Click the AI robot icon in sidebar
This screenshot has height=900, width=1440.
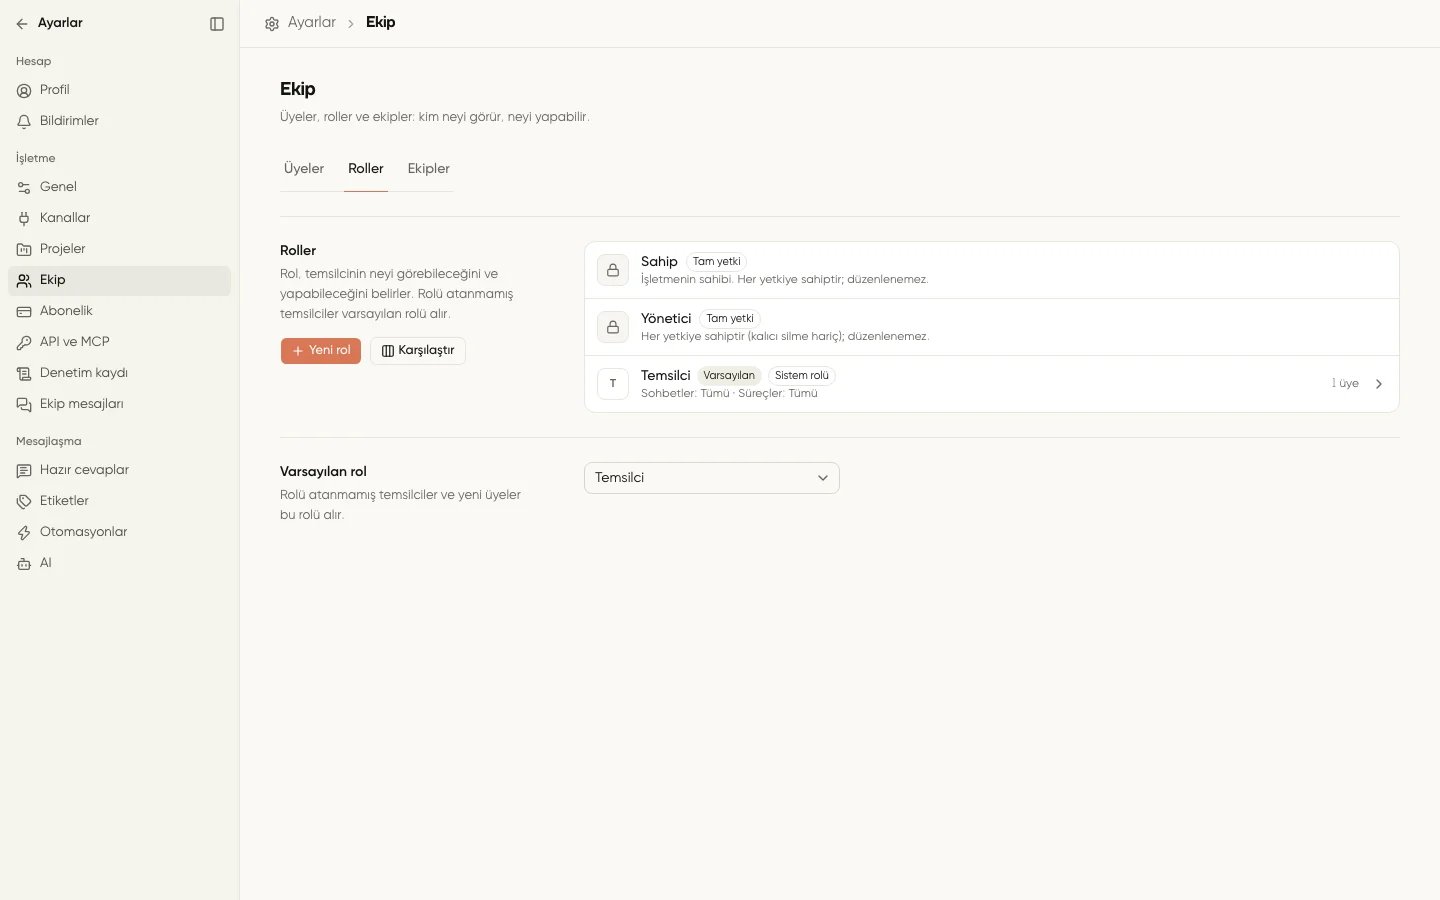point(24,564)
